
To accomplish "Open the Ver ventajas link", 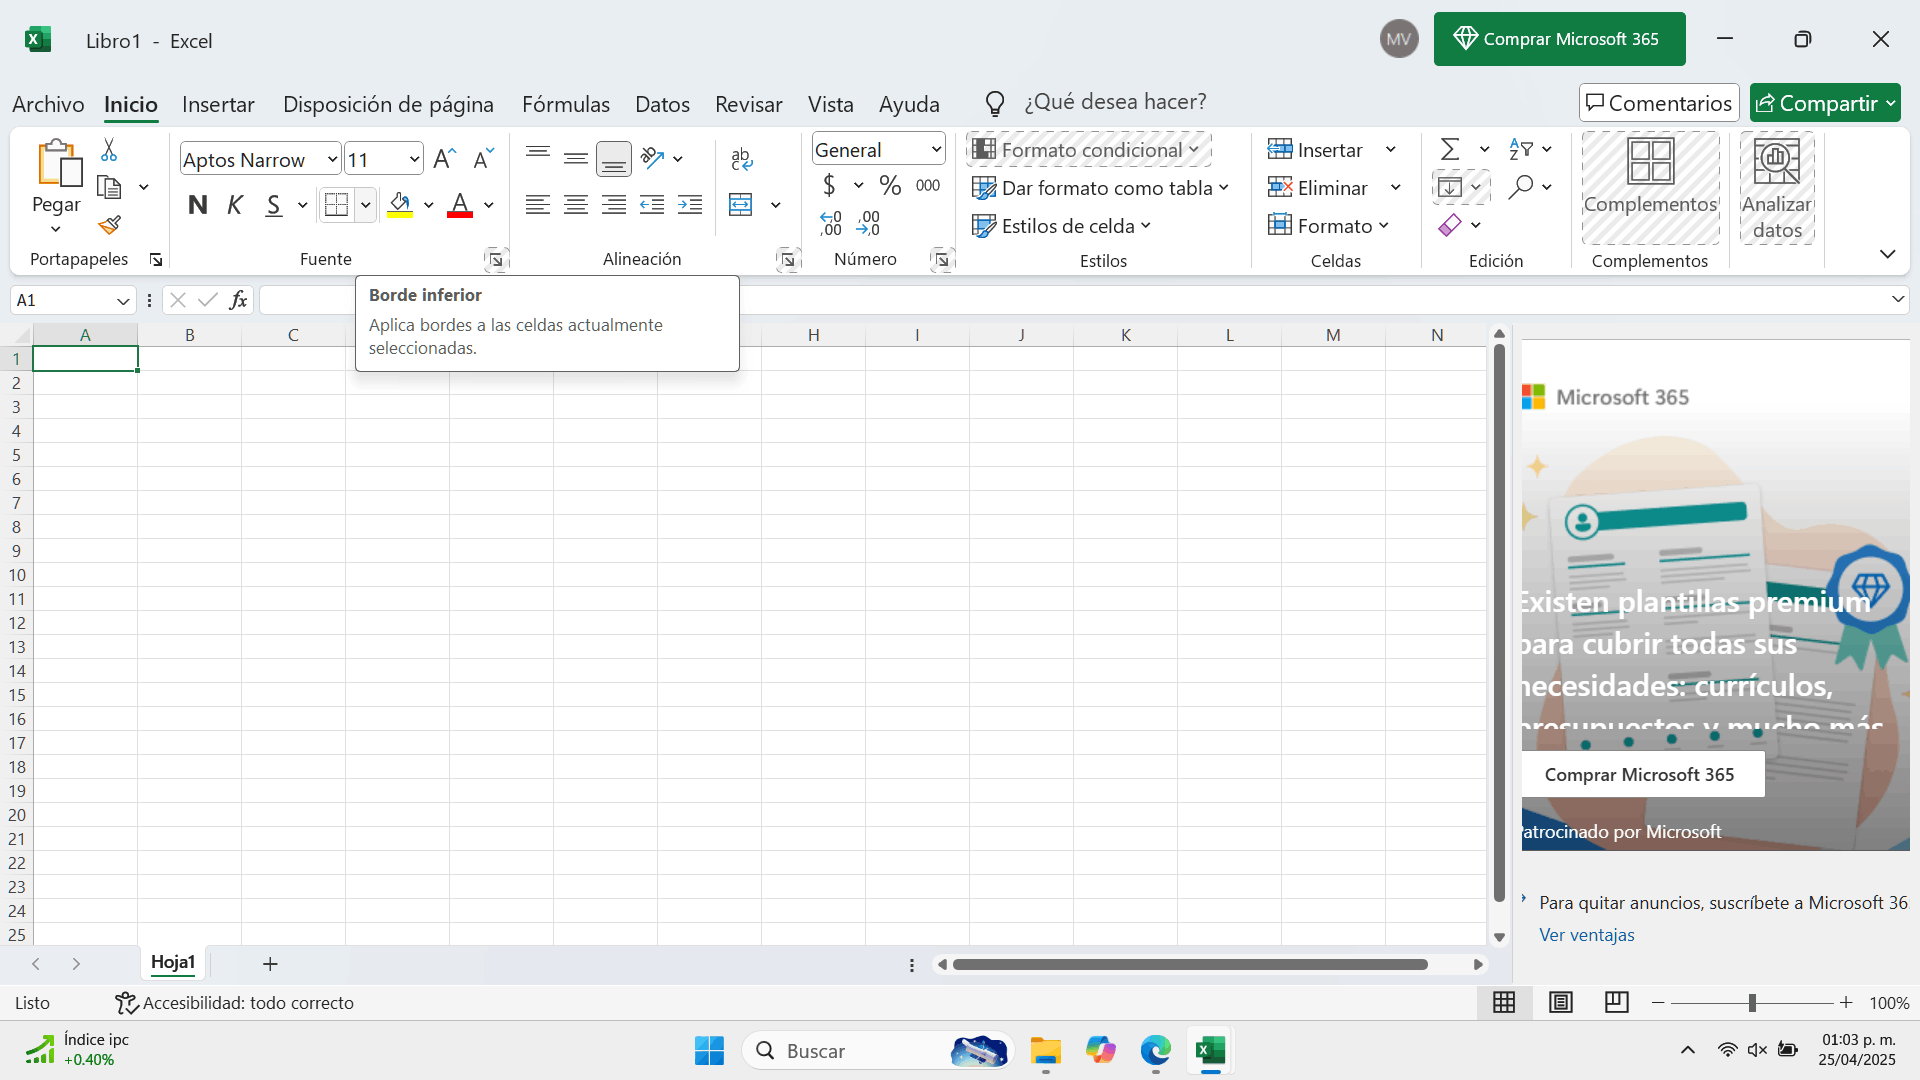I will pos(1586,935).
